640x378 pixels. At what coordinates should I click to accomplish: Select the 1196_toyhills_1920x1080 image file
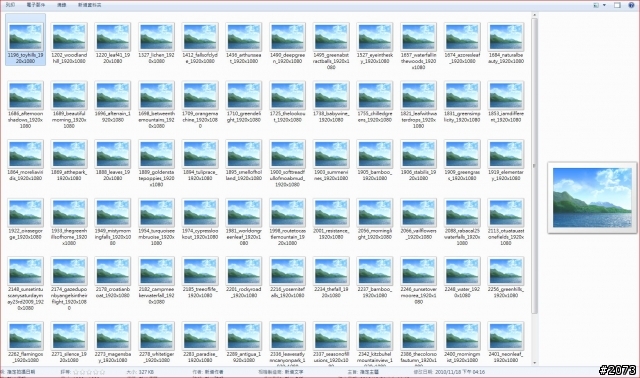pyautogui.click(x=25, y=40)
